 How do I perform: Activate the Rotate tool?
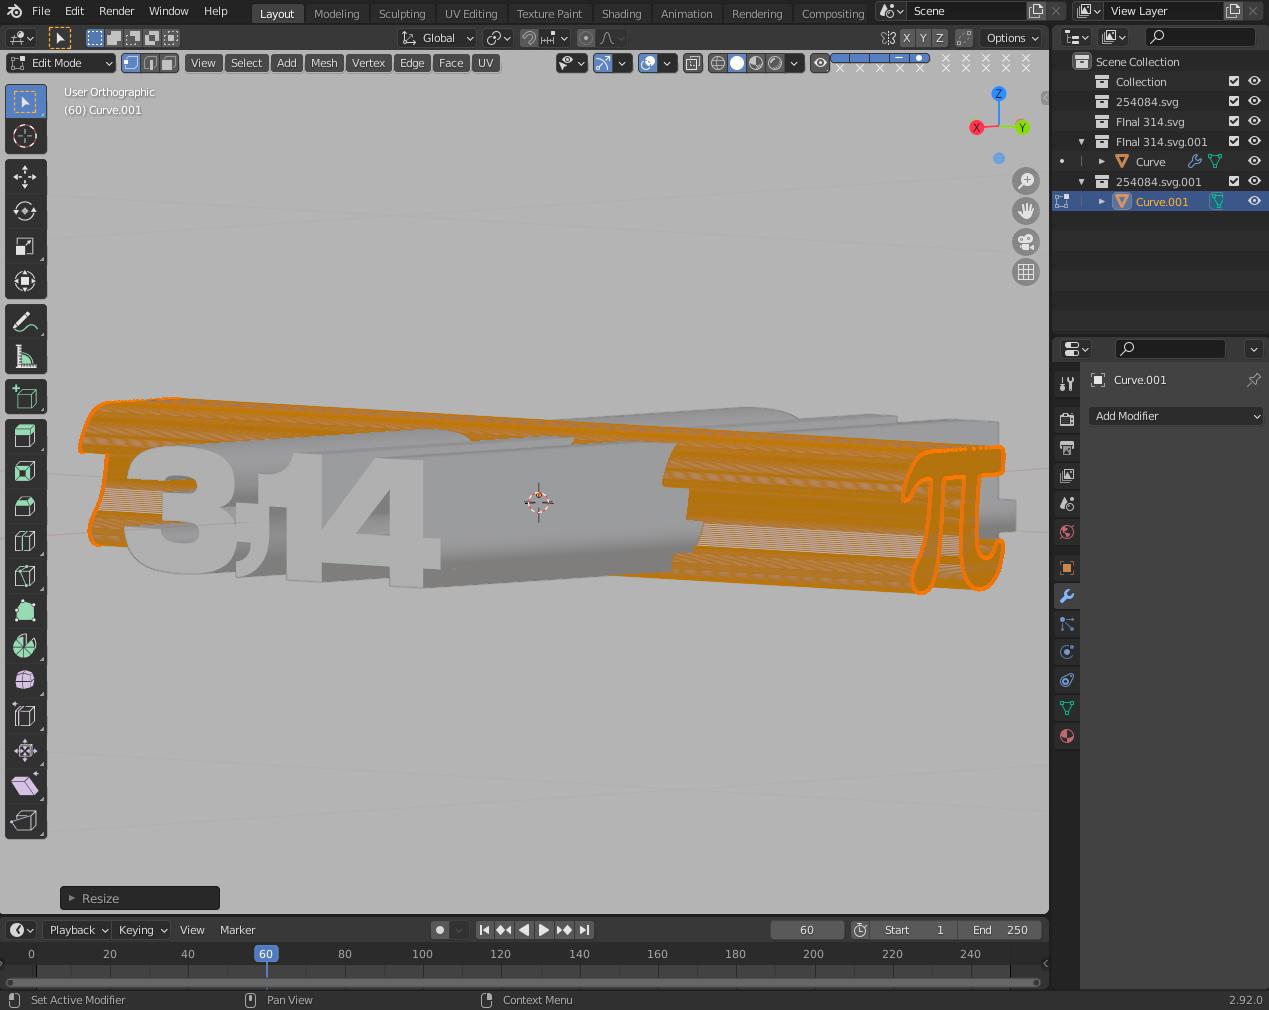[25, 211]
